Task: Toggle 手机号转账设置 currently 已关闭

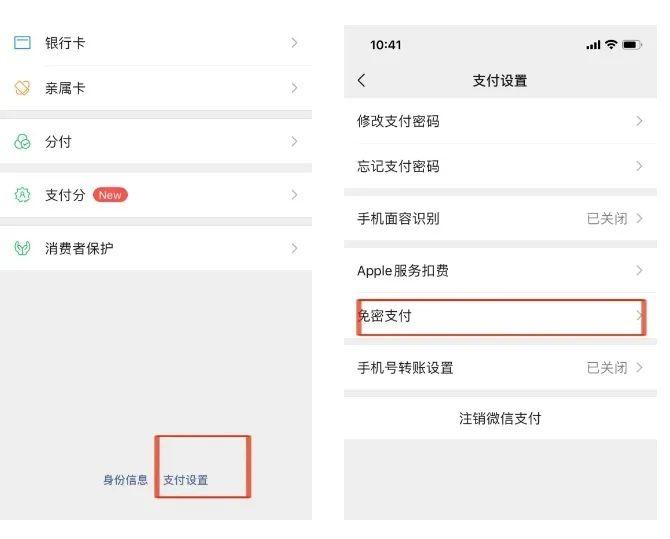Action: click(x=614, y=368)
